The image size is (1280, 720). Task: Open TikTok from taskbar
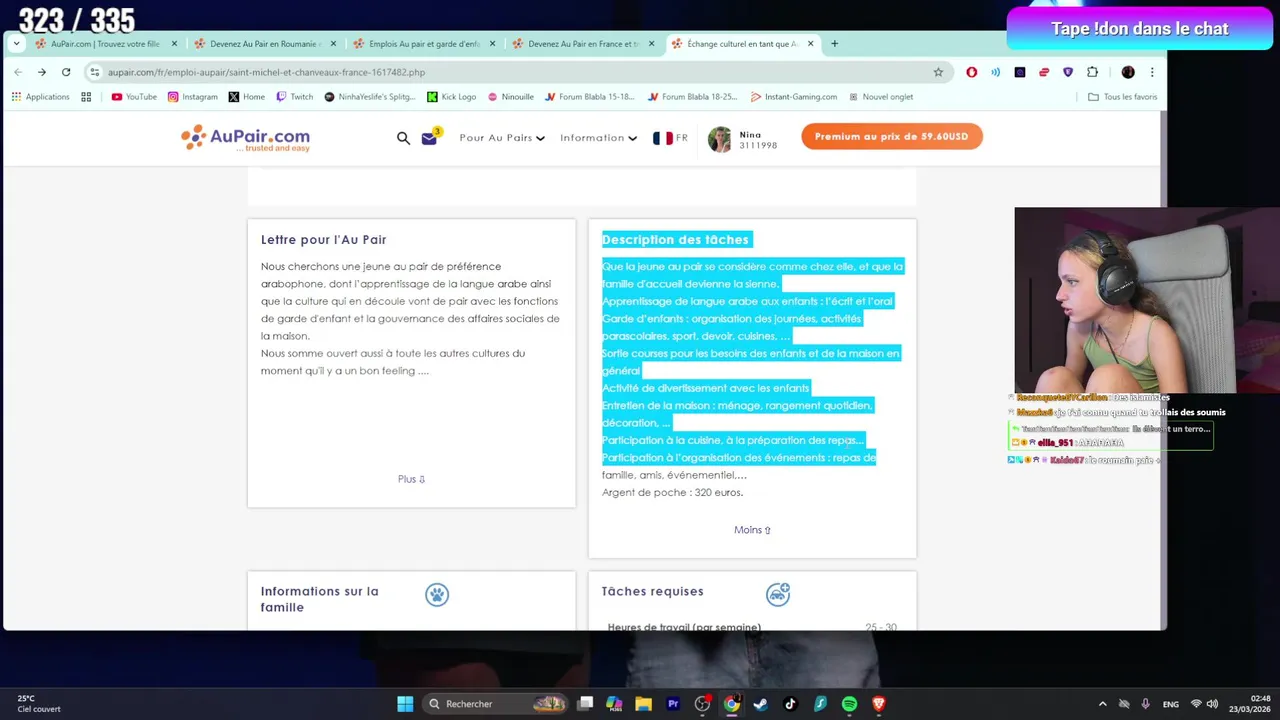coord(790,704)
